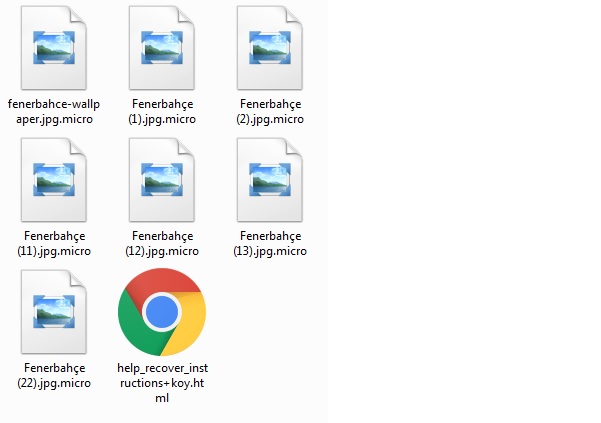Click the label 'Fenerbahçe (1).jpg.micro'
Viewport: 601px width, 423px height.
pyautogui.click(x=162, y=111)
